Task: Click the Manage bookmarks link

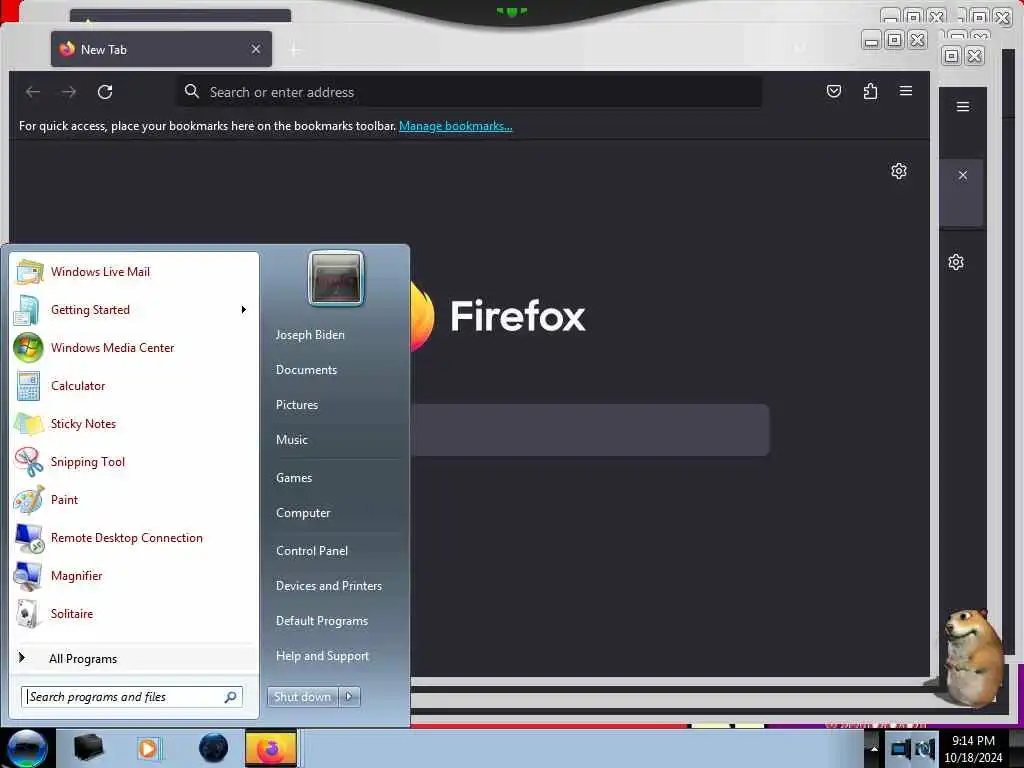Action: [x=456, y=126]
